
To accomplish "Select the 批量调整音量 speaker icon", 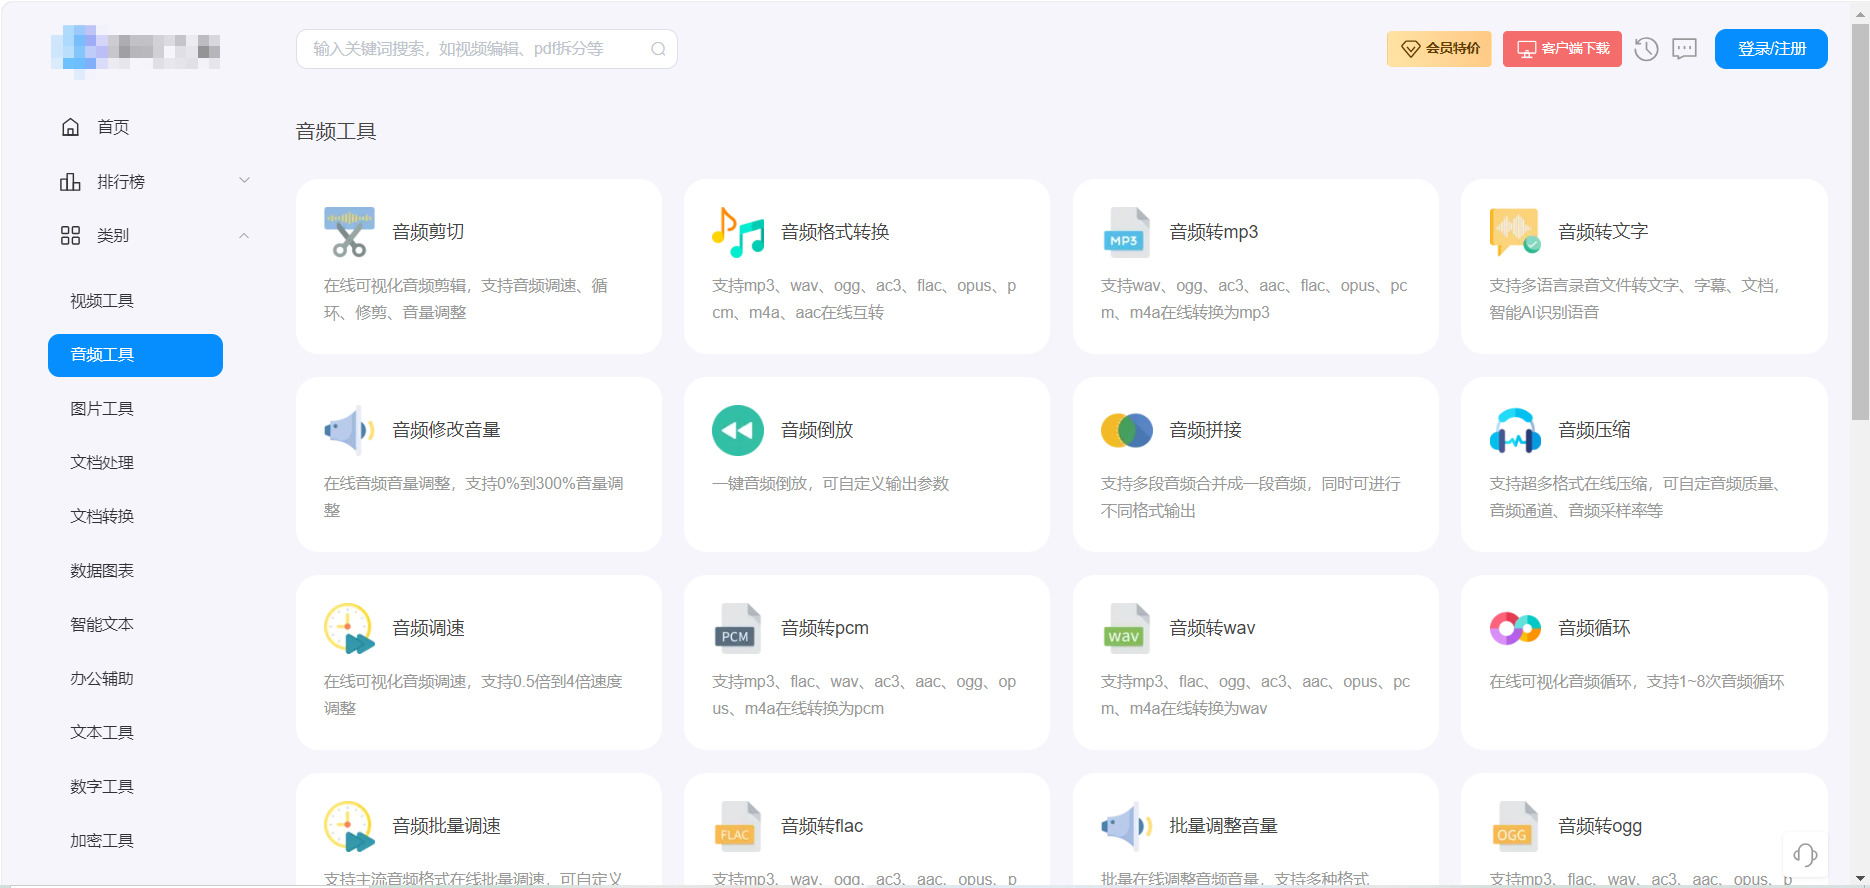I will pos(1127,826).
